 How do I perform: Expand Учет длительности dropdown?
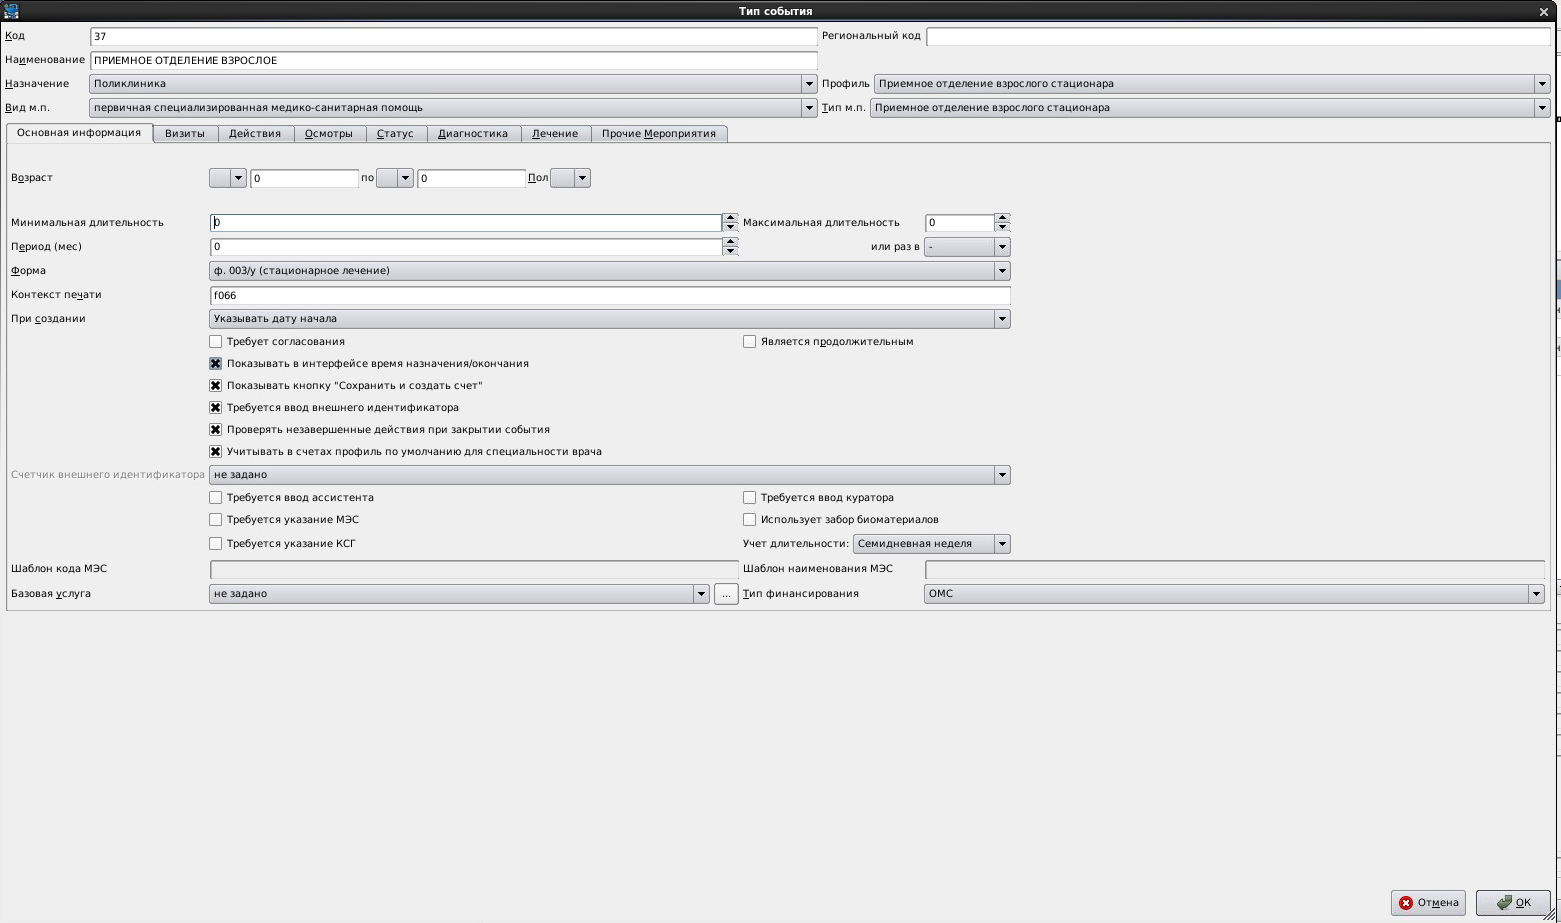[x=1001, y=544]
